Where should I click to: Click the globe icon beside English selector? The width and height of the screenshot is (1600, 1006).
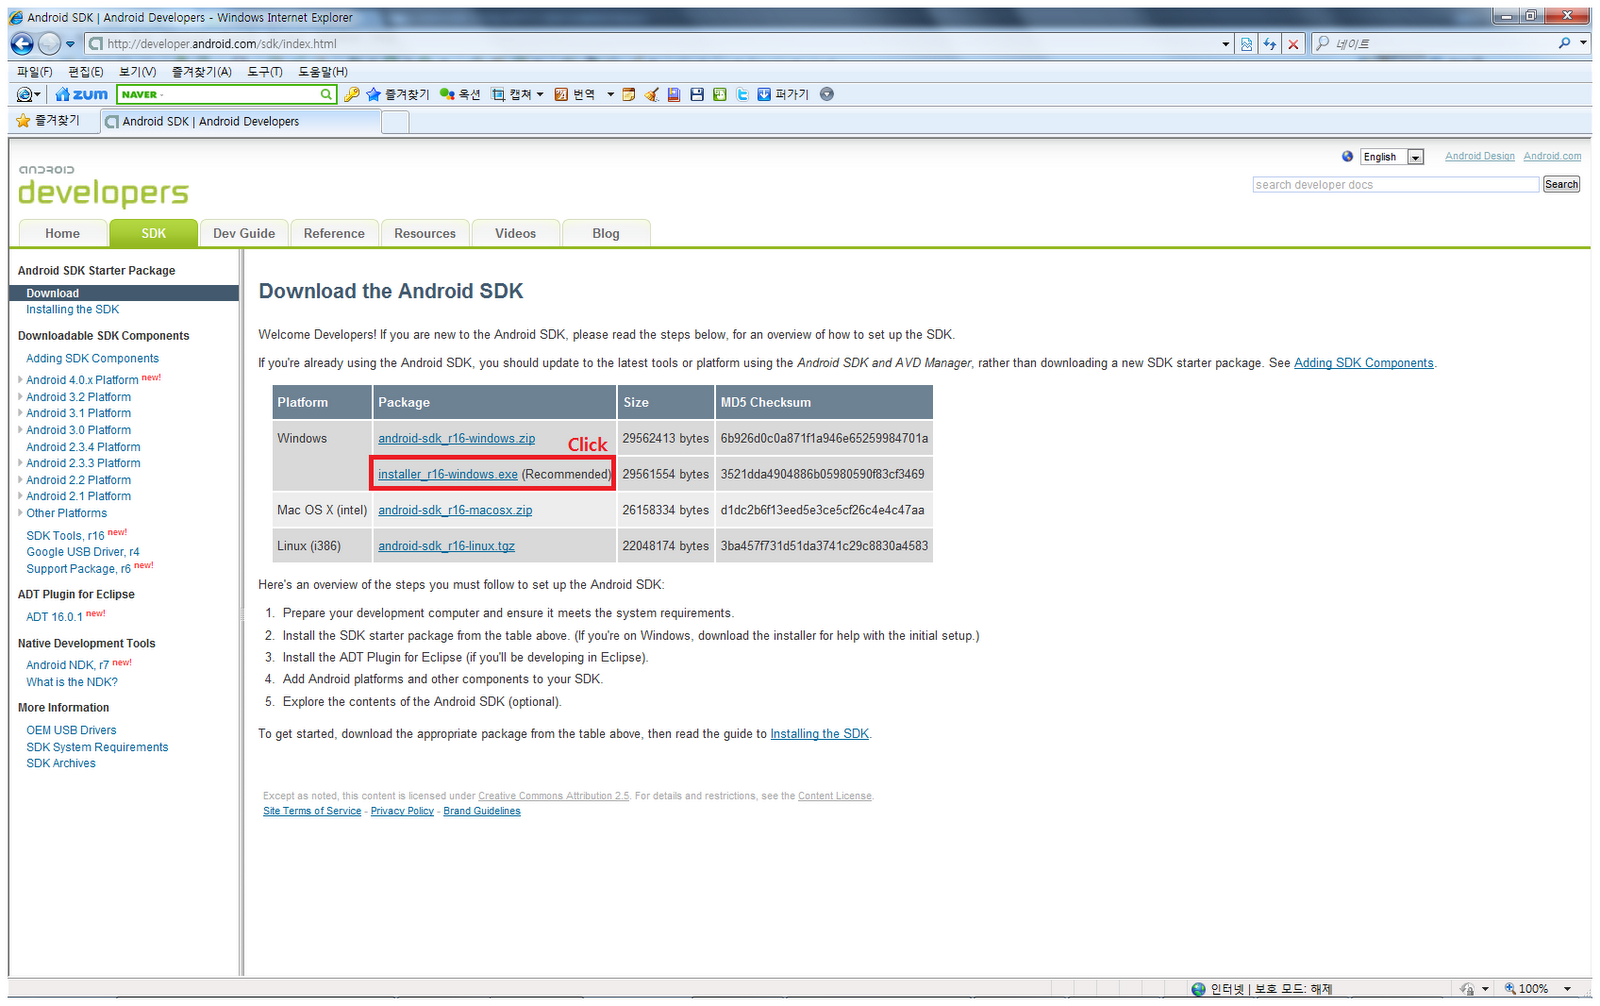click(1347, 156)
